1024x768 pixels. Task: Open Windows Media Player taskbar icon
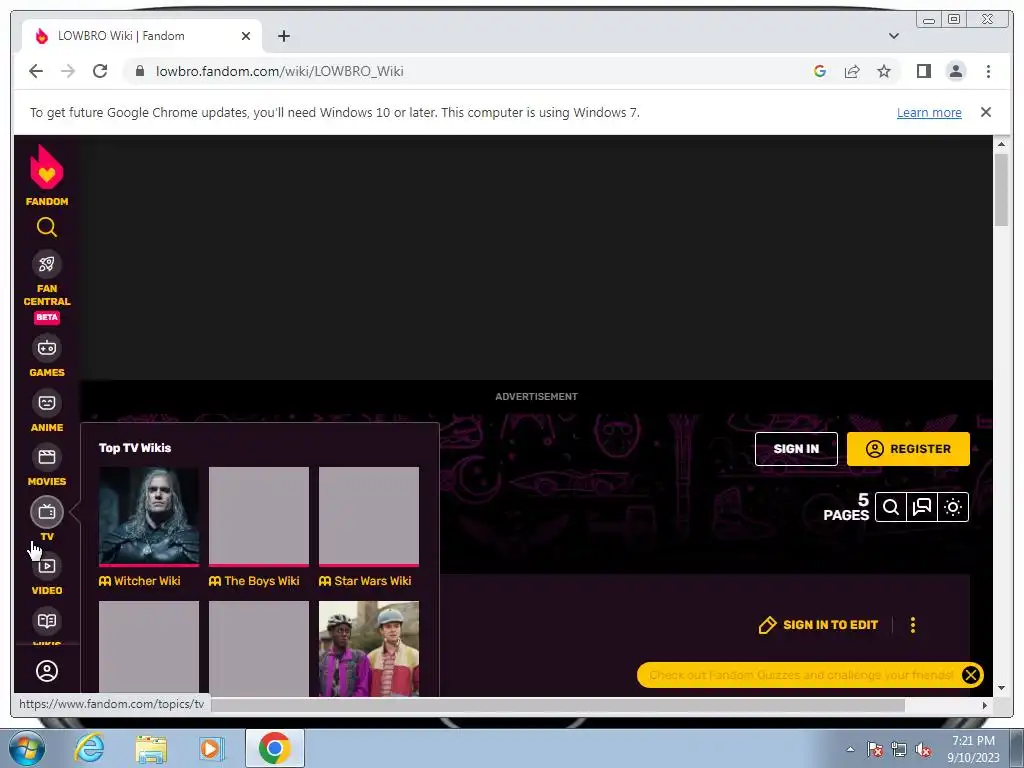click(211, 748)
